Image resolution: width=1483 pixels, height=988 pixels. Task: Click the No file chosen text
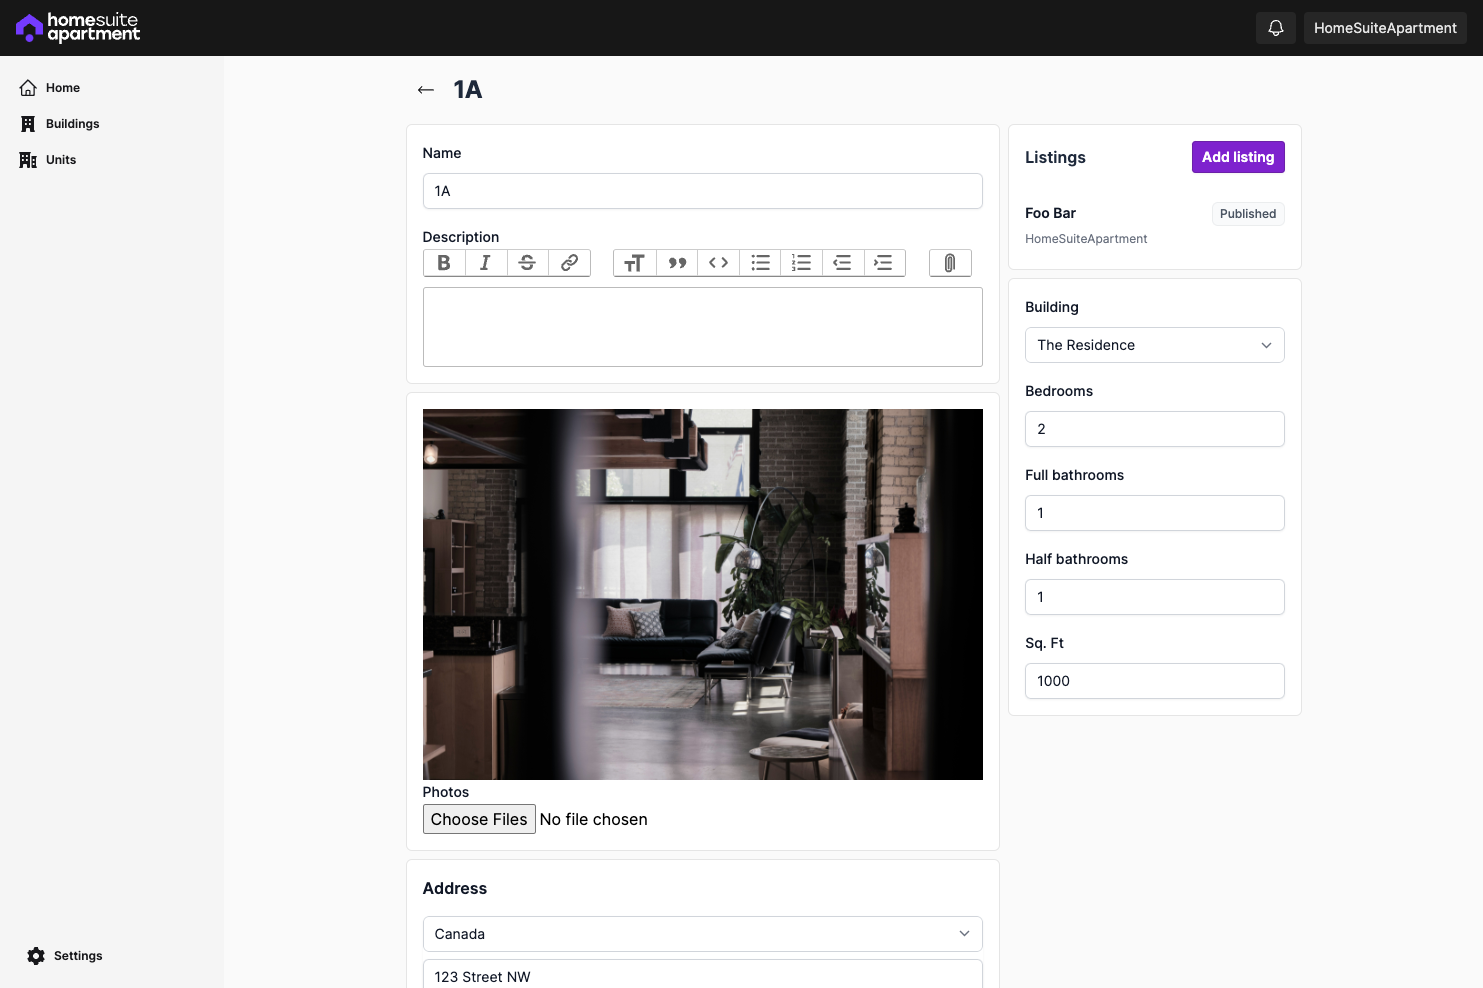pos(594,819)
